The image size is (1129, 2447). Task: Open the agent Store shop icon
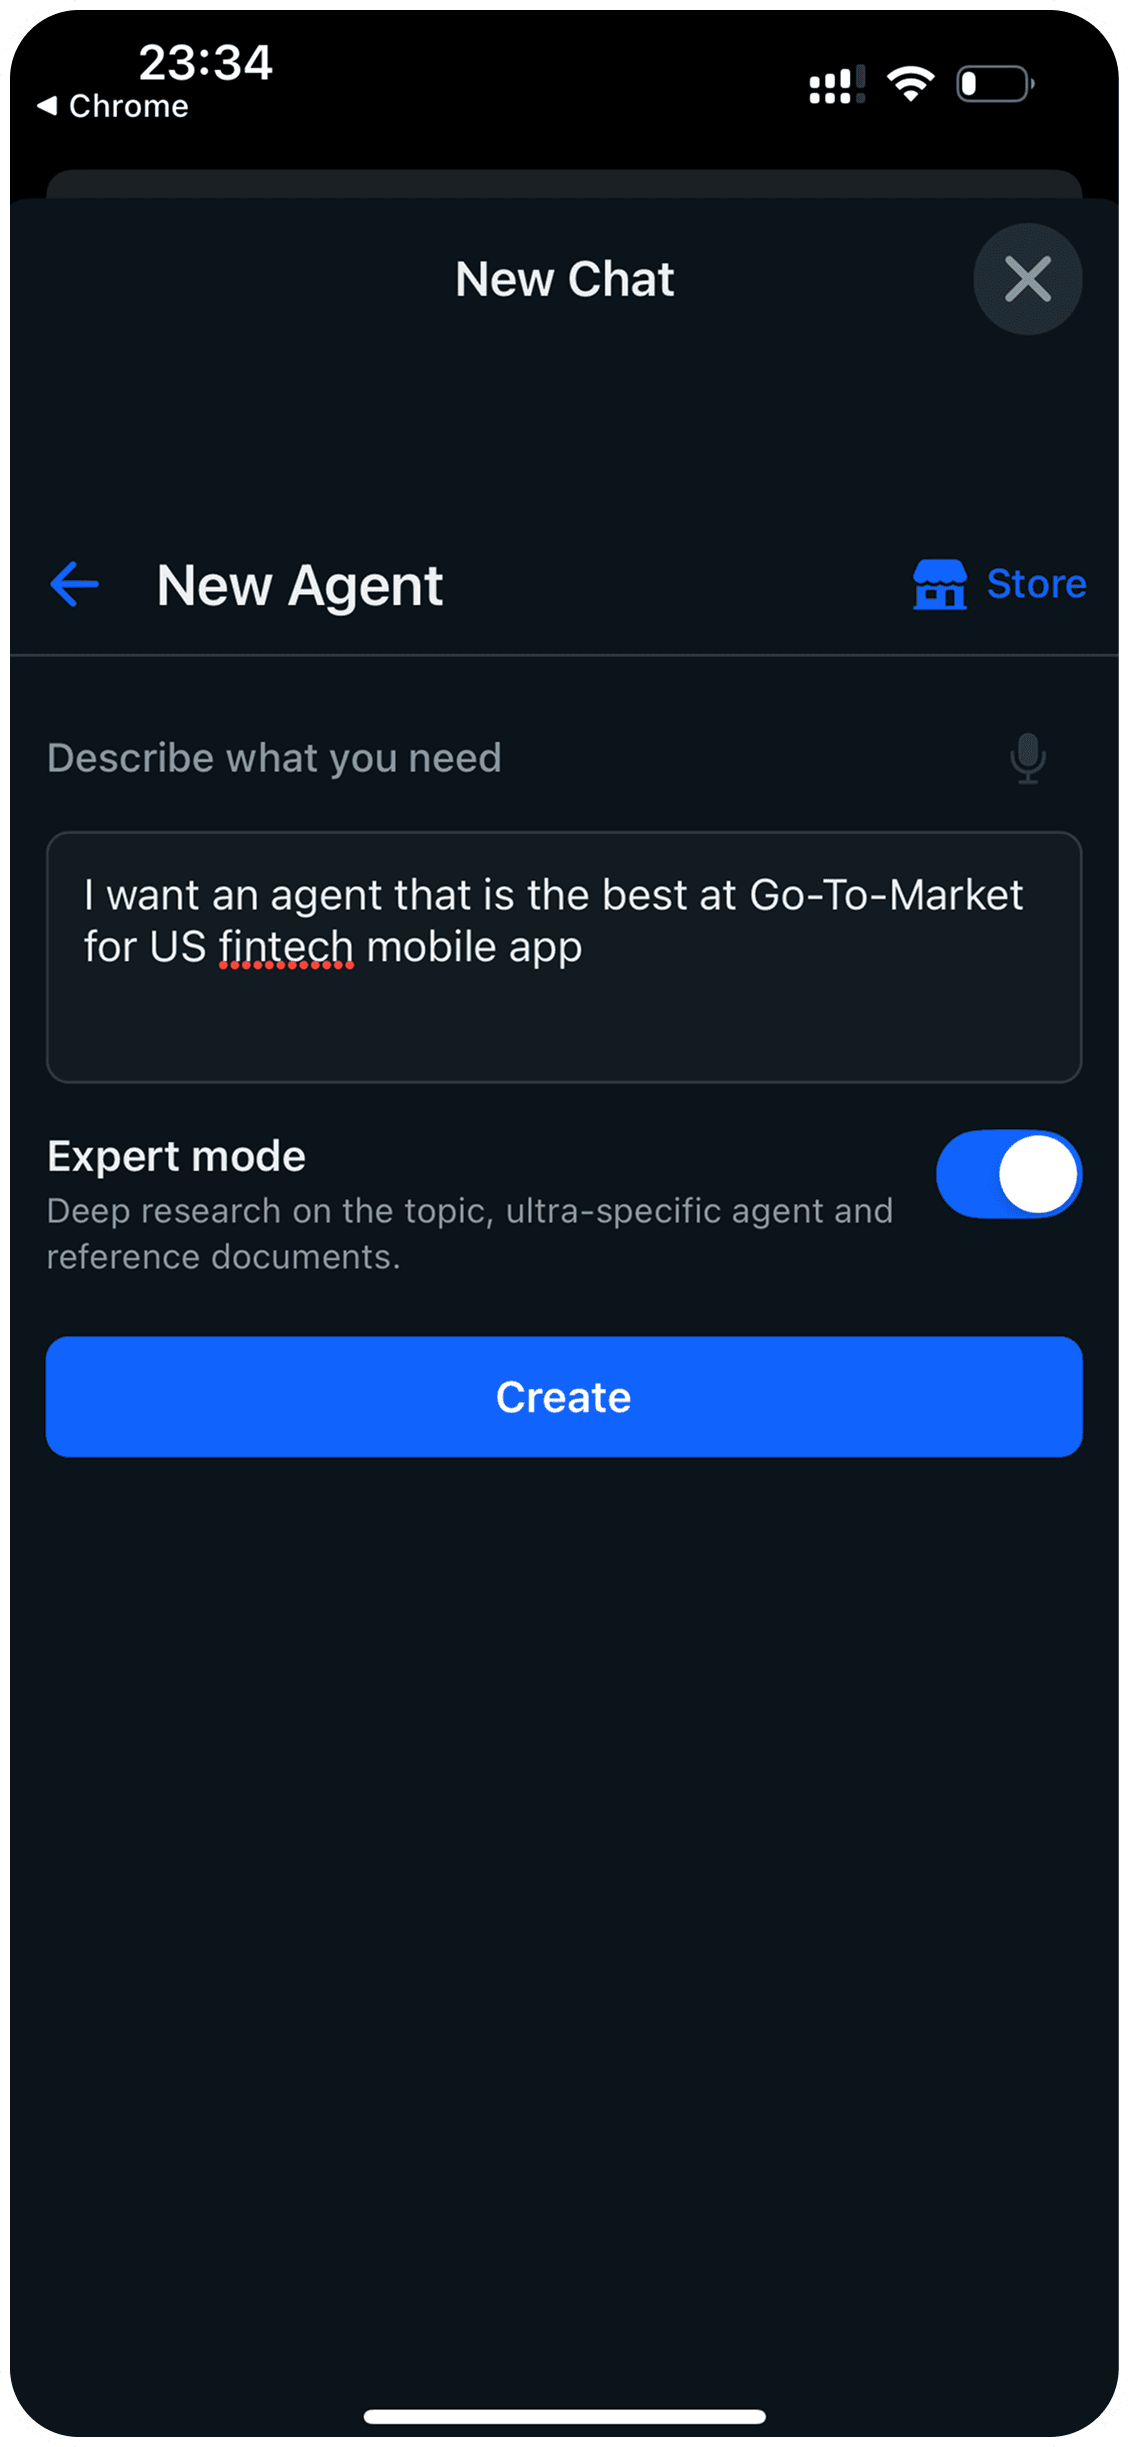click(x=939, y=584)
